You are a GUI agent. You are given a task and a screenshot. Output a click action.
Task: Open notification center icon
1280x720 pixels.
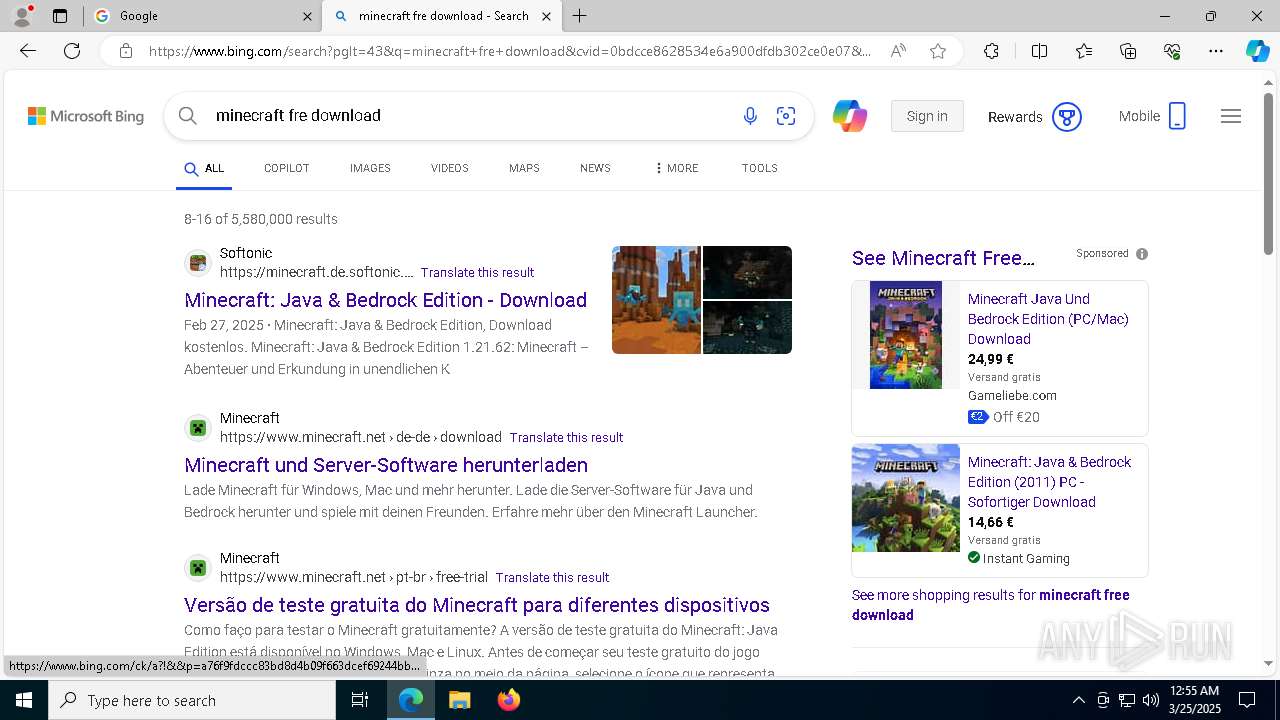click(x=1247, y=700)
